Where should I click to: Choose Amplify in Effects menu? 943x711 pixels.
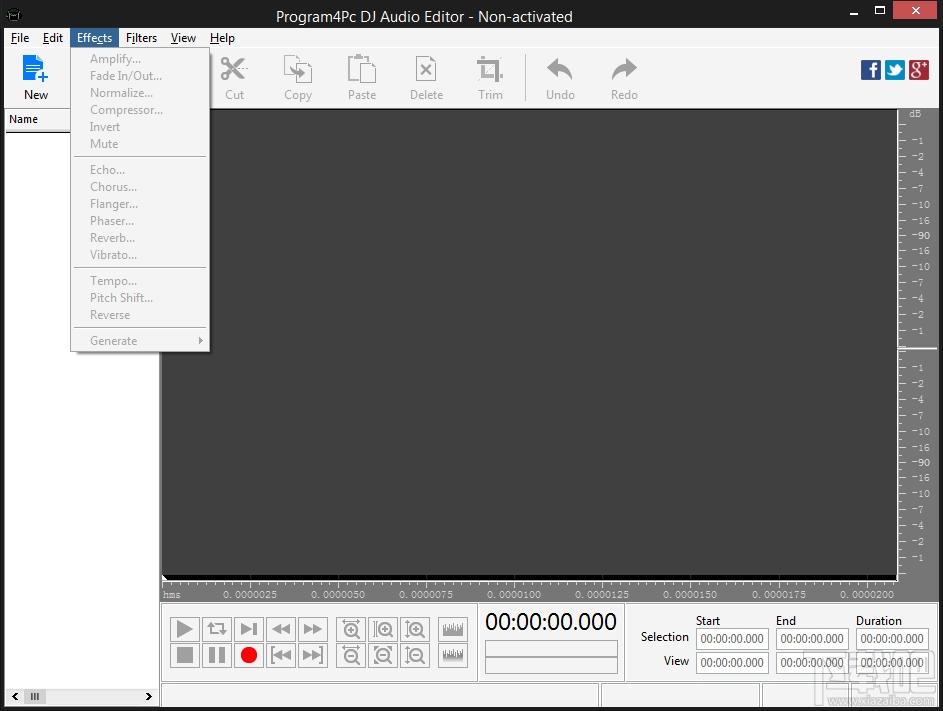pos(140,59)
